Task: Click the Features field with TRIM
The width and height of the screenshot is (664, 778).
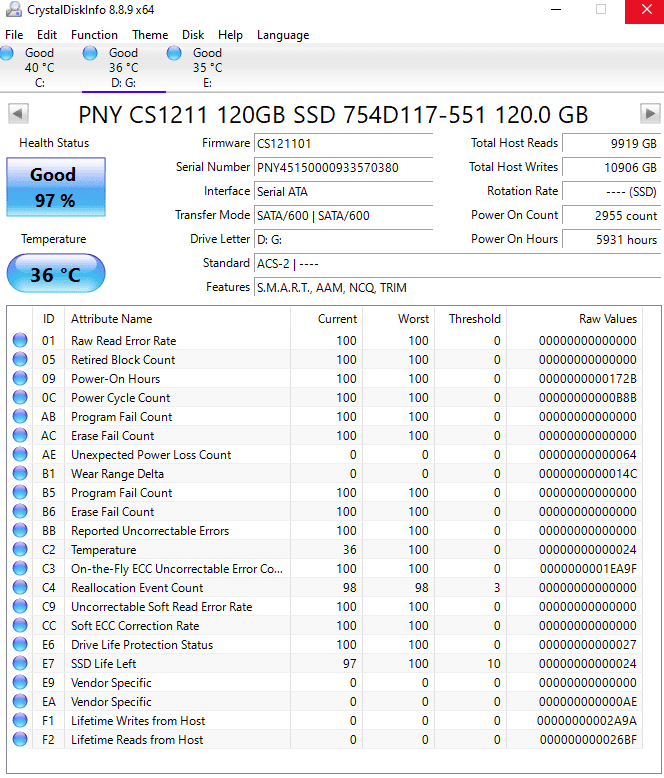Action: pos(457,288)
